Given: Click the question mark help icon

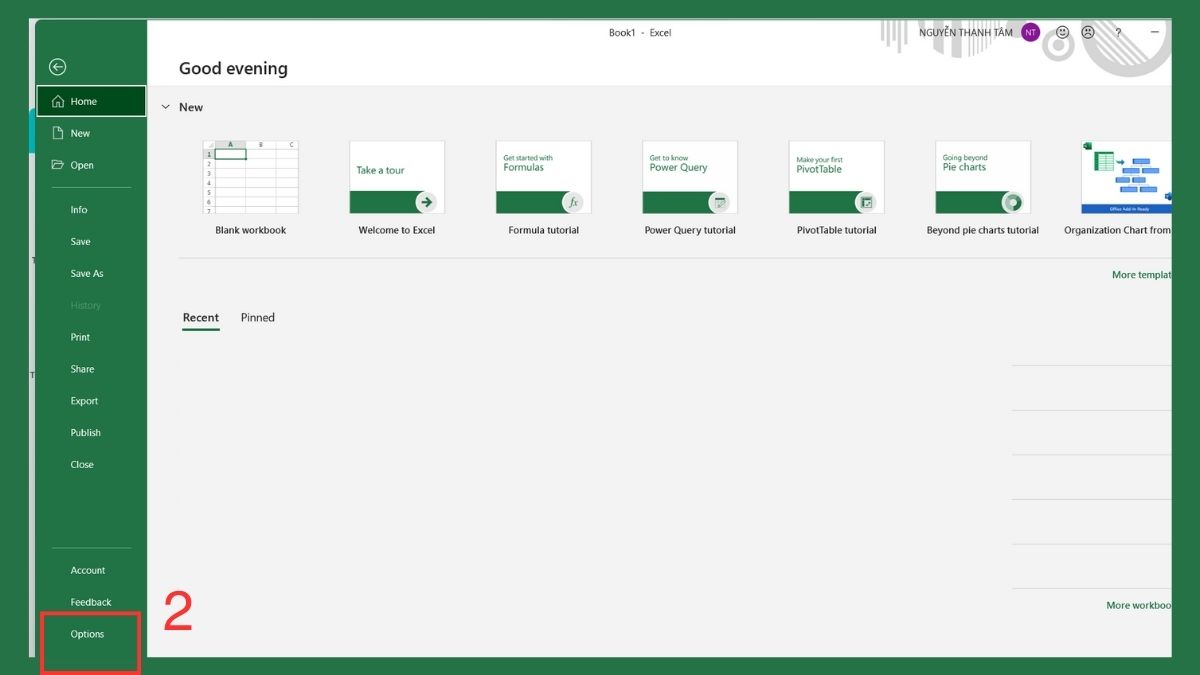Looking at the screenshot, I should coord(1118,33).
